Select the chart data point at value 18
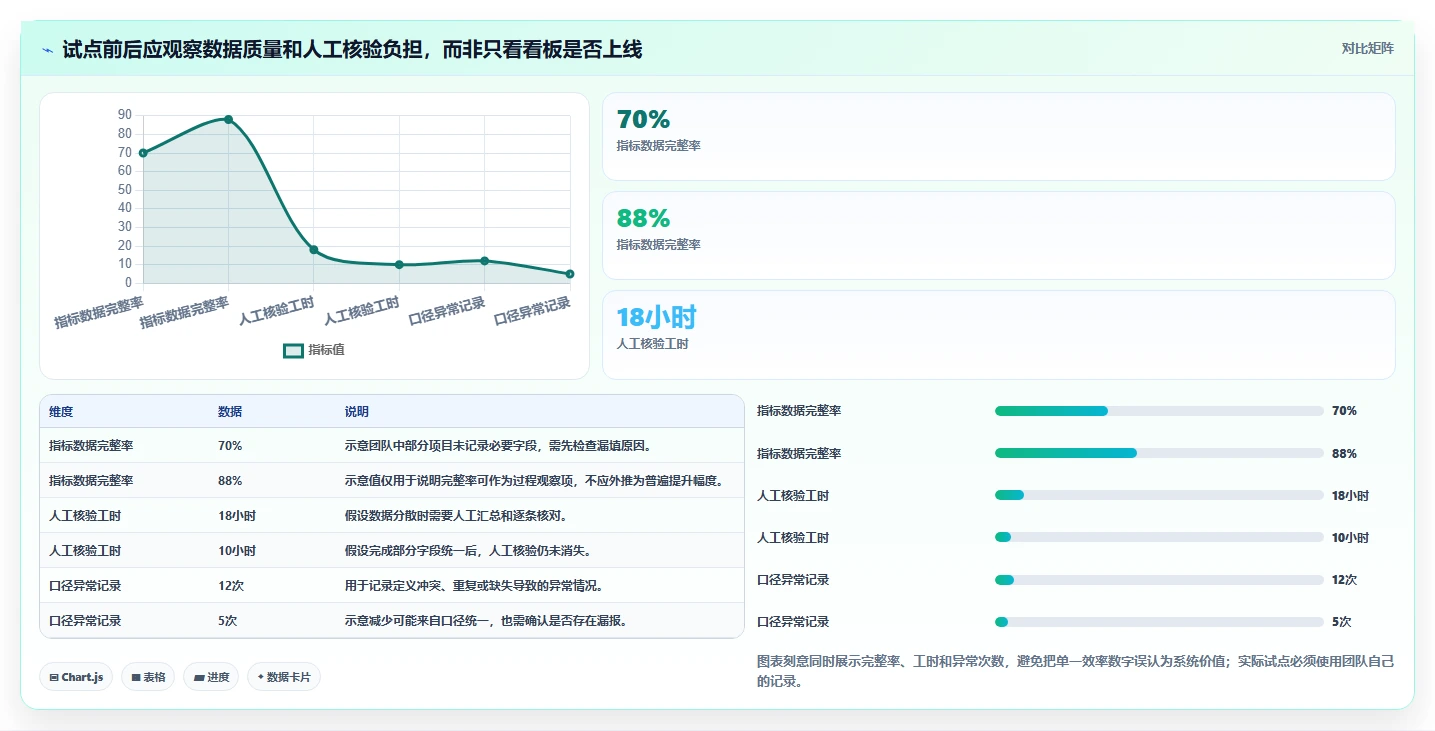The height and width of the screenshot is (731, 1435). 314,250
